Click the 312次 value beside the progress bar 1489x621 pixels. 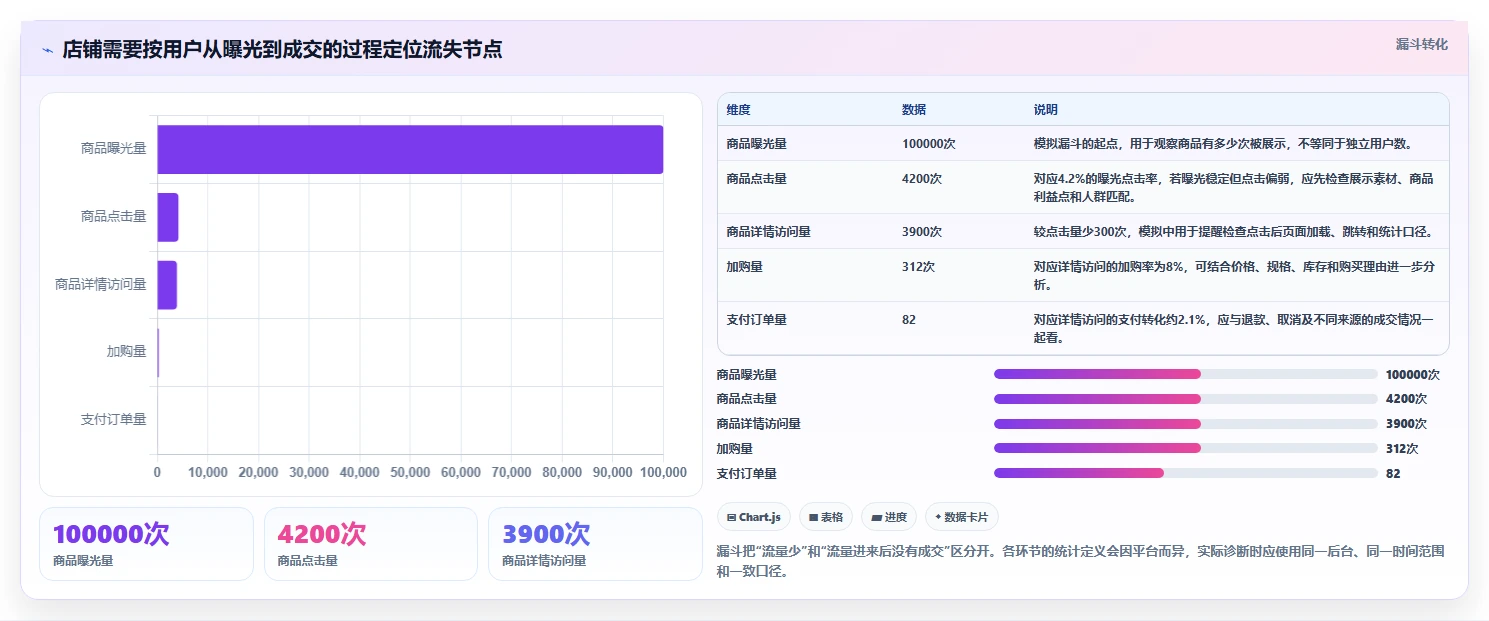tap(1402, 449)
